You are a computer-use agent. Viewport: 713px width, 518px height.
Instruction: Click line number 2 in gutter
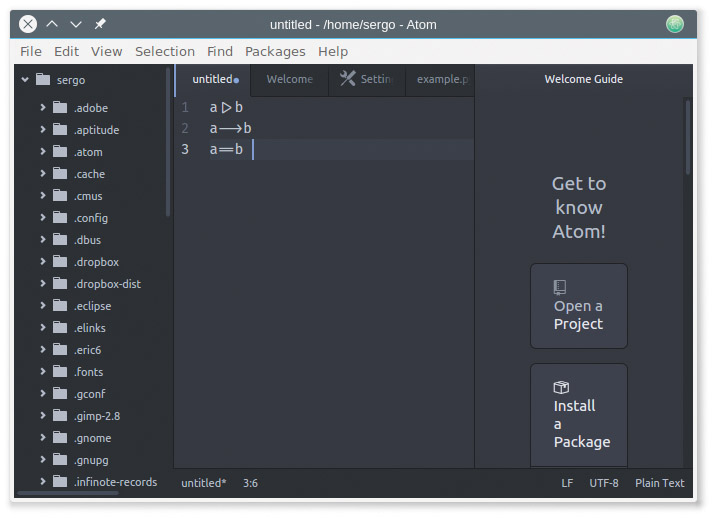[x=185, y=128]
